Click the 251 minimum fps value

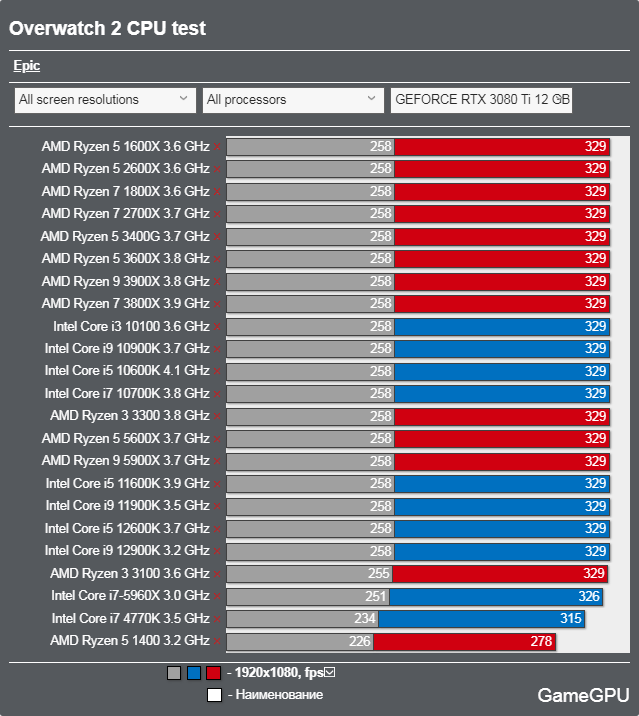[376, 596]
